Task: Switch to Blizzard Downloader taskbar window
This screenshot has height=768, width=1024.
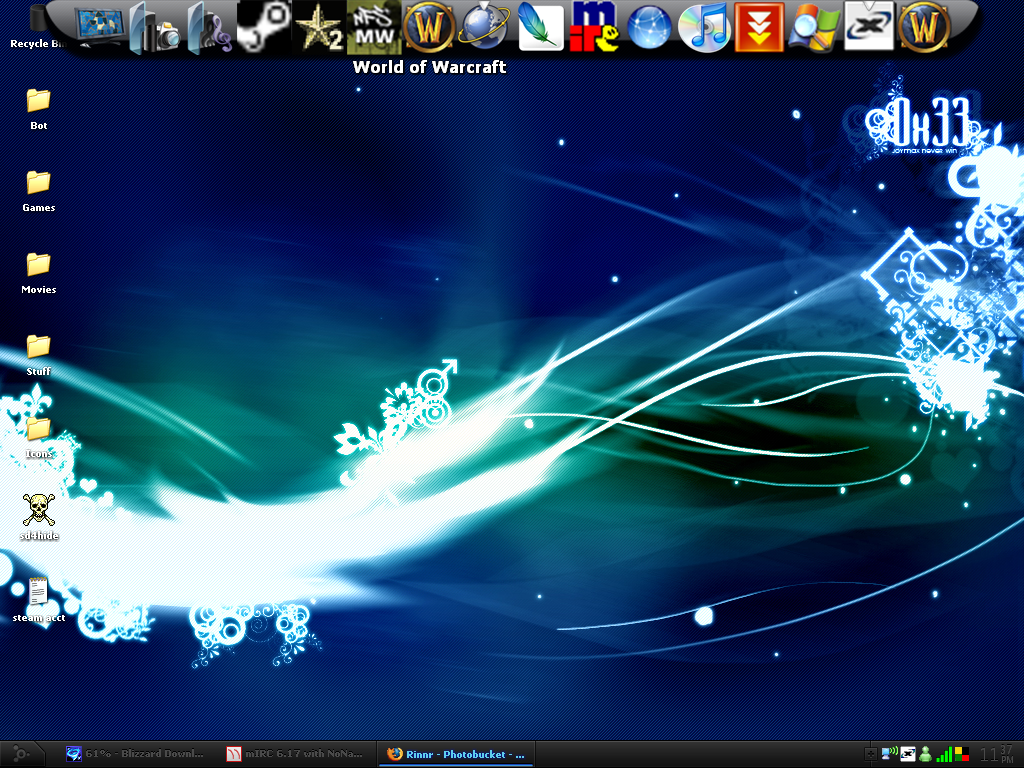Action: [x=135, y=754]
